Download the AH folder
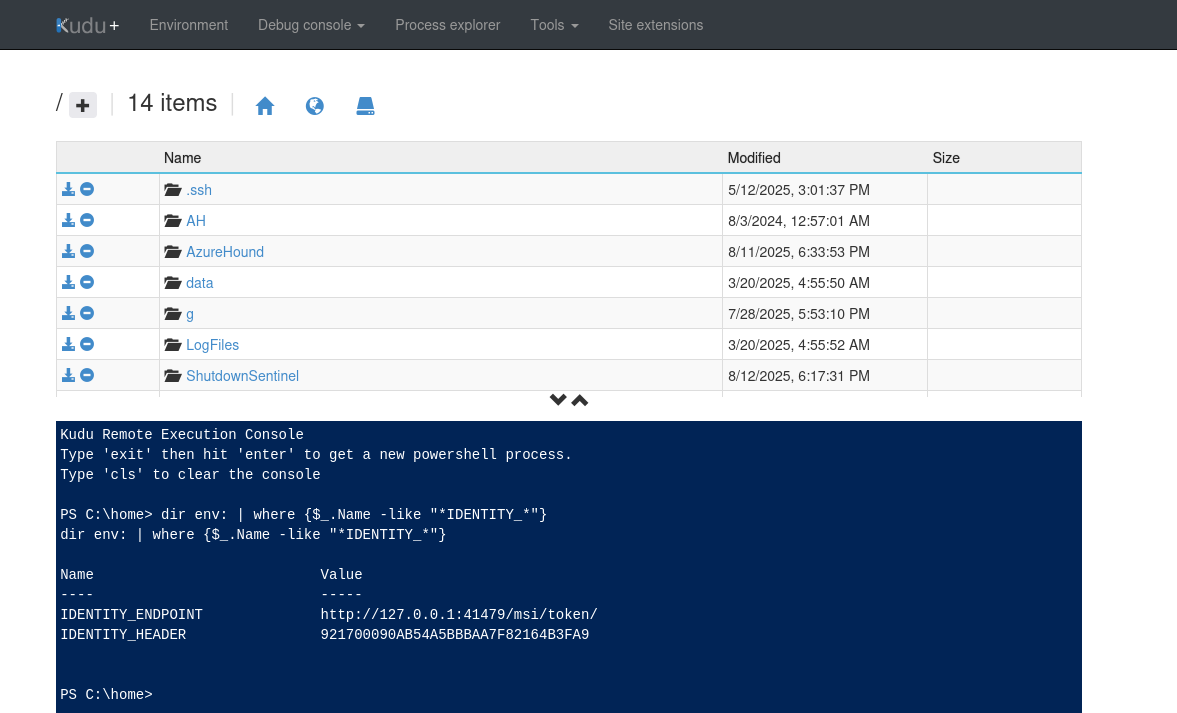Screen dimensions: 1177x713 click(x=68, y=220)
